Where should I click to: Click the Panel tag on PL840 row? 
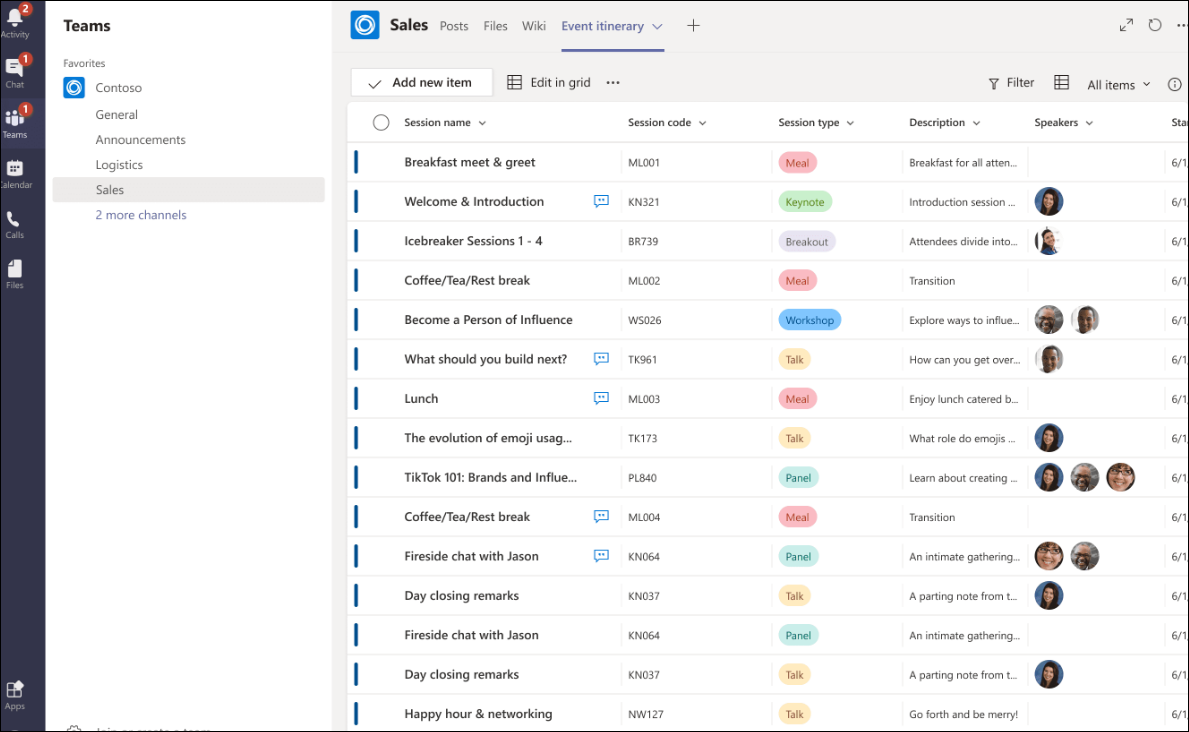click(798, 478)
